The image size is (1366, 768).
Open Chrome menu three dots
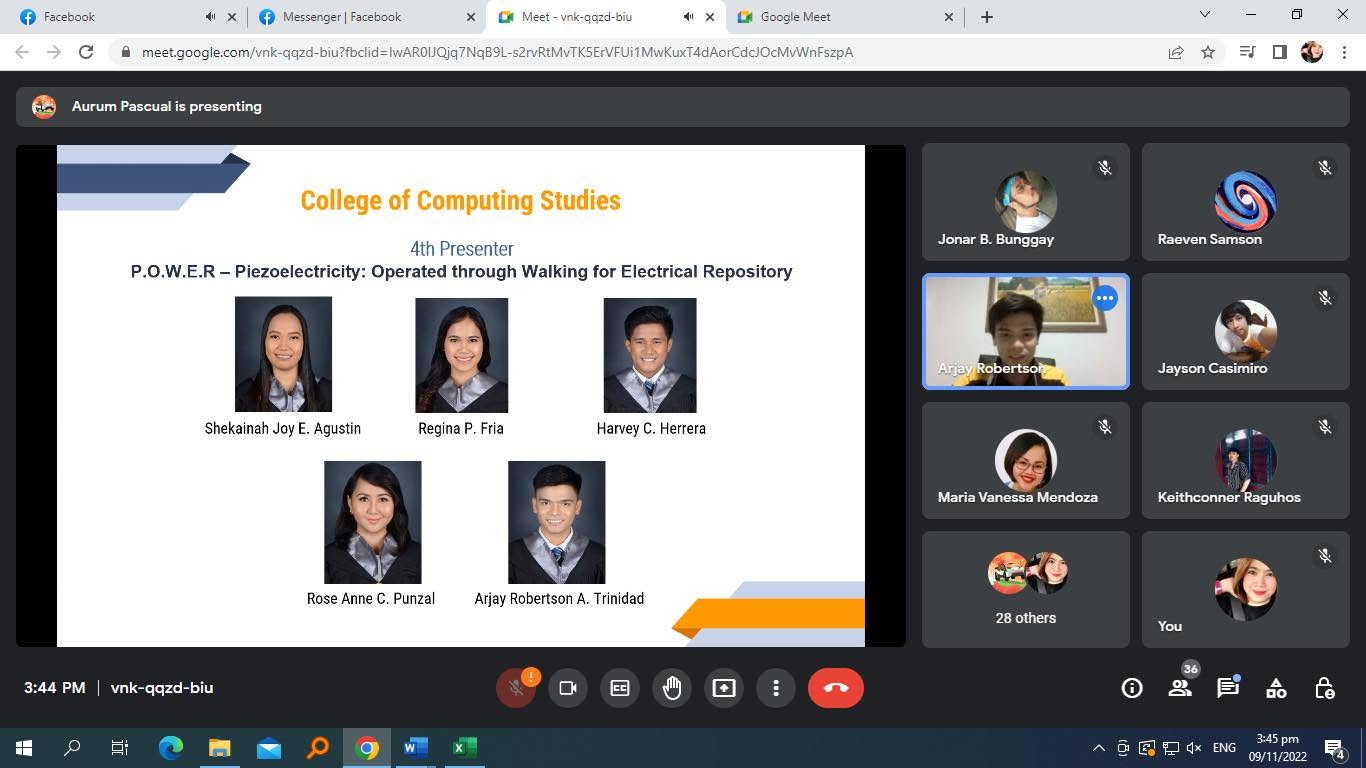[1343, 52]
